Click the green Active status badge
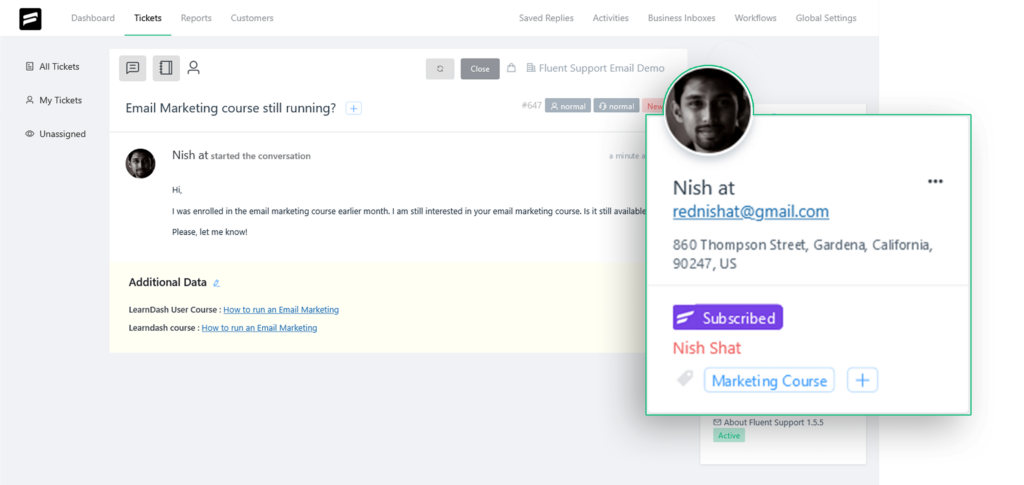This screenshot has height=485, width=1024. pos(729,435)
